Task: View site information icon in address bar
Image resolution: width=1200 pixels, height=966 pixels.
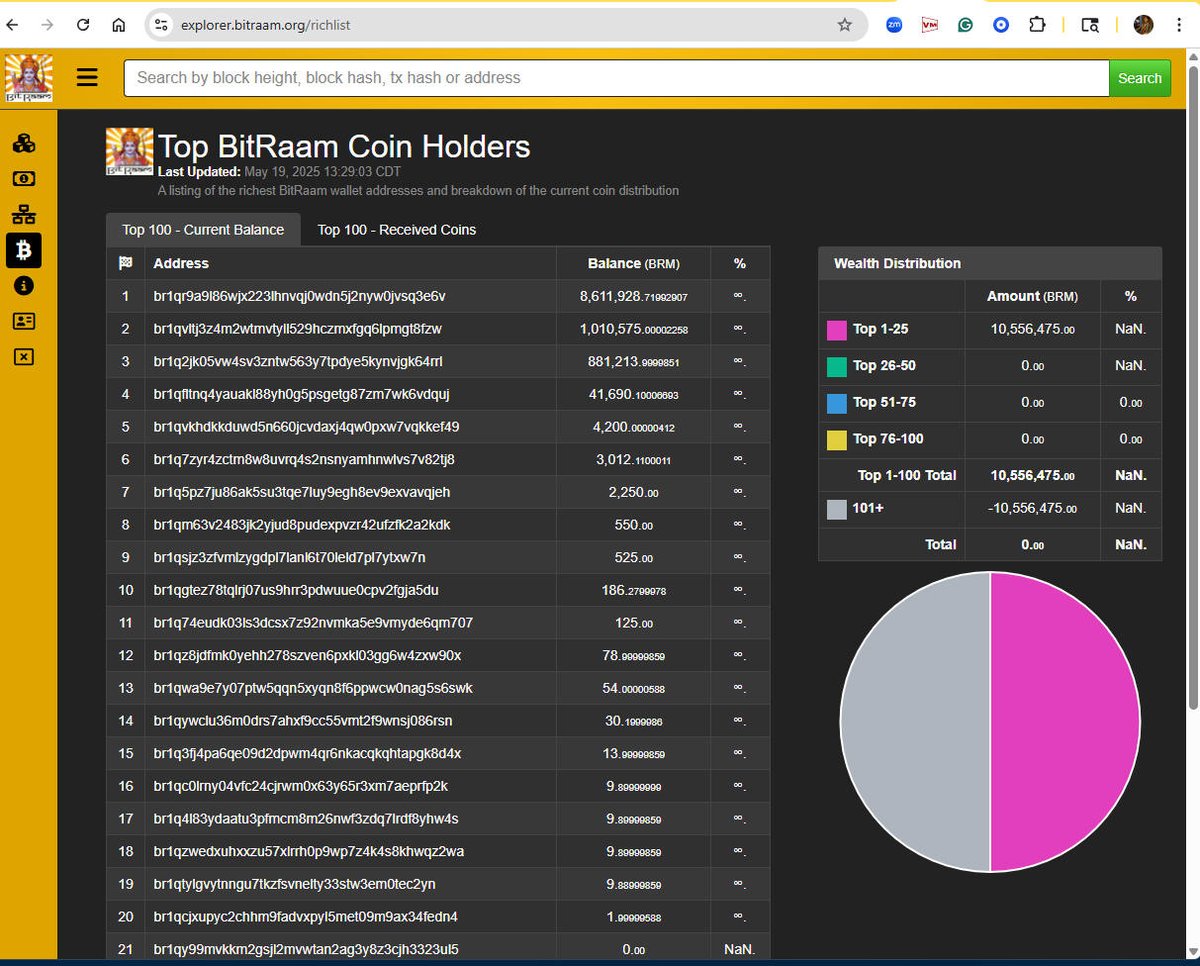Action: click(x=162, y=25)
